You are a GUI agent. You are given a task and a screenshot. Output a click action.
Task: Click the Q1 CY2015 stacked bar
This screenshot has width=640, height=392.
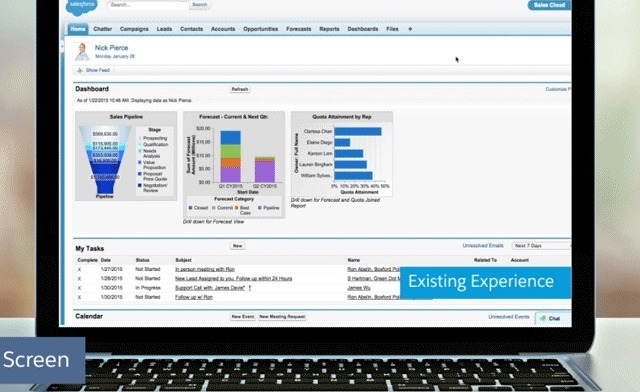click(x=231, y=156)
